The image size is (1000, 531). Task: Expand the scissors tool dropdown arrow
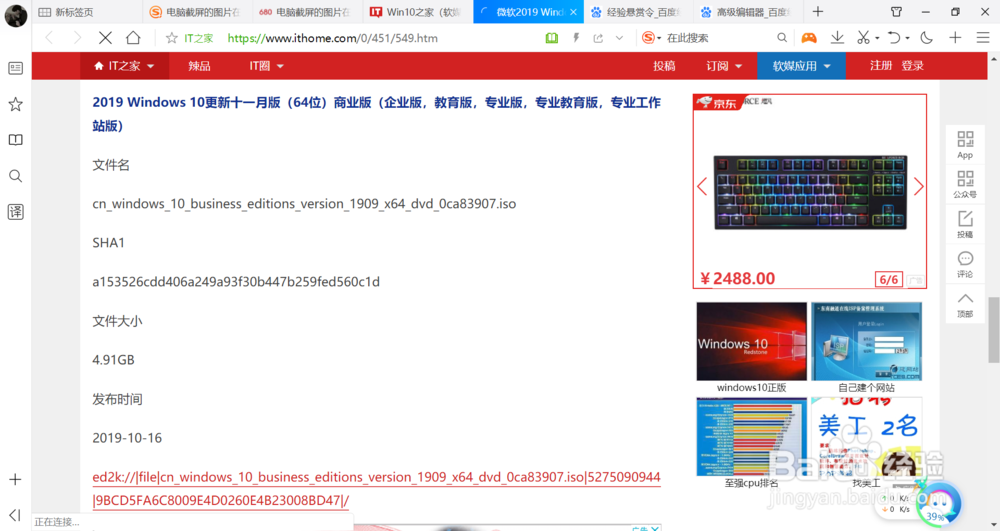click(x=878, y=38)
